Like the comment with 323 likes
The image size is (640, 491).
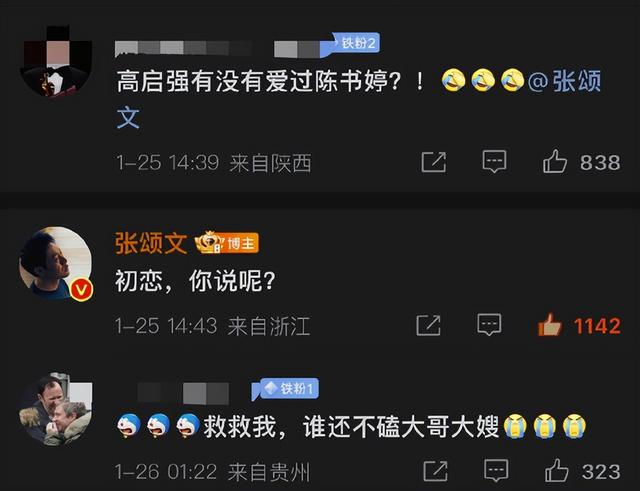coord(557,471)
